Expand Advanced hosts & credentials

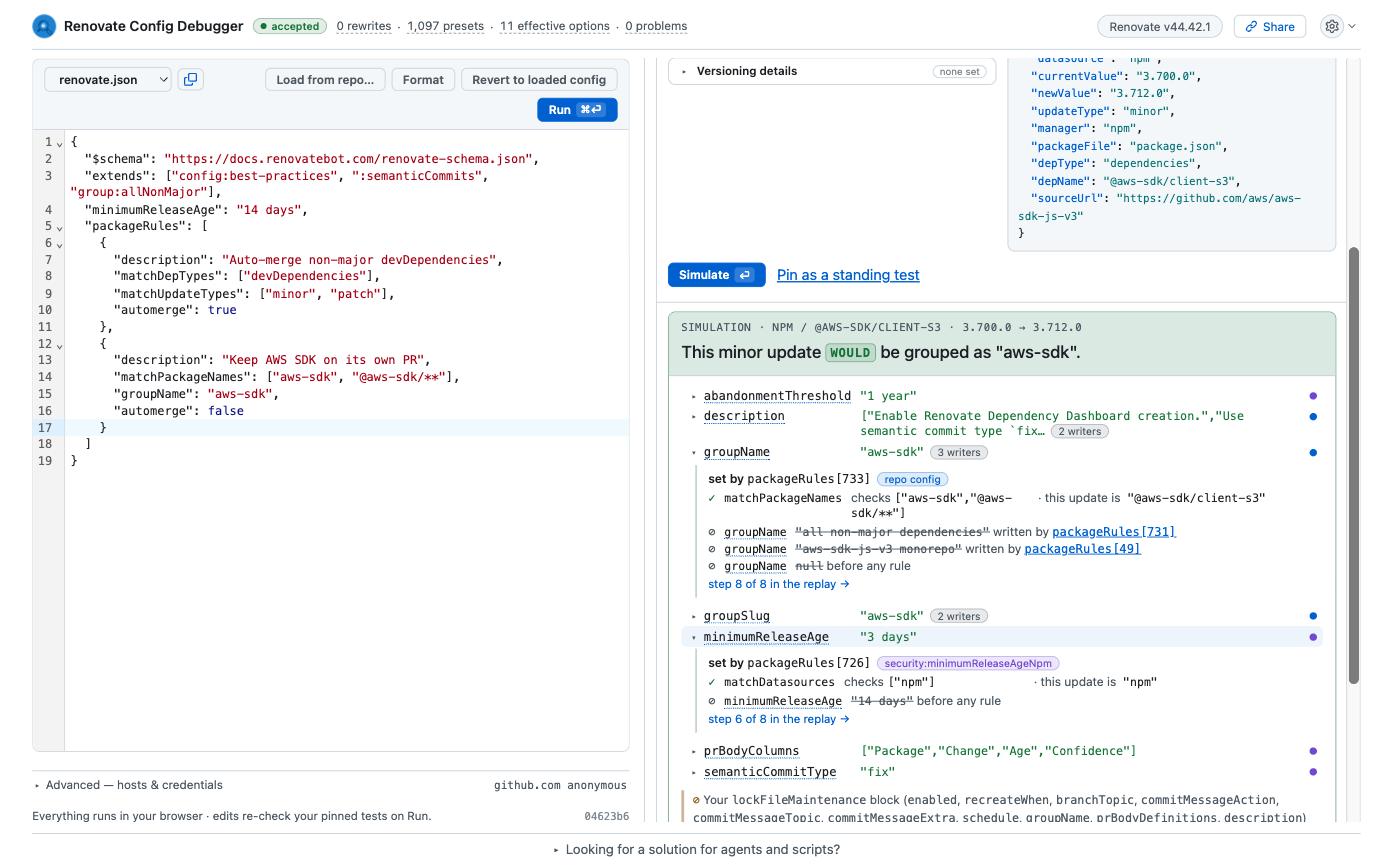tap(129, 785)
